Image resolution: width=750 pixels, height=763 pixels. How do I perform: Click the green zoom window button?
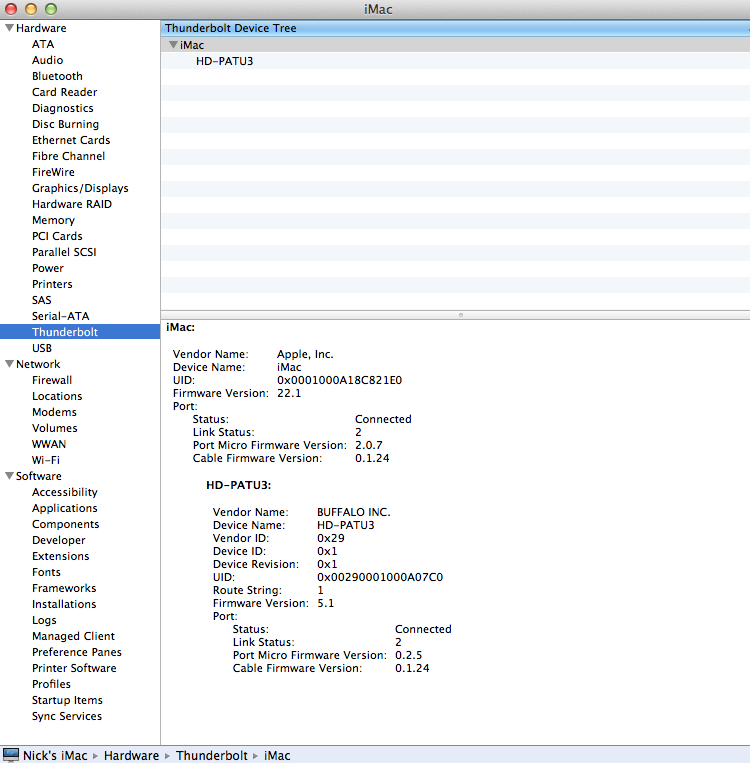[51, 9]
